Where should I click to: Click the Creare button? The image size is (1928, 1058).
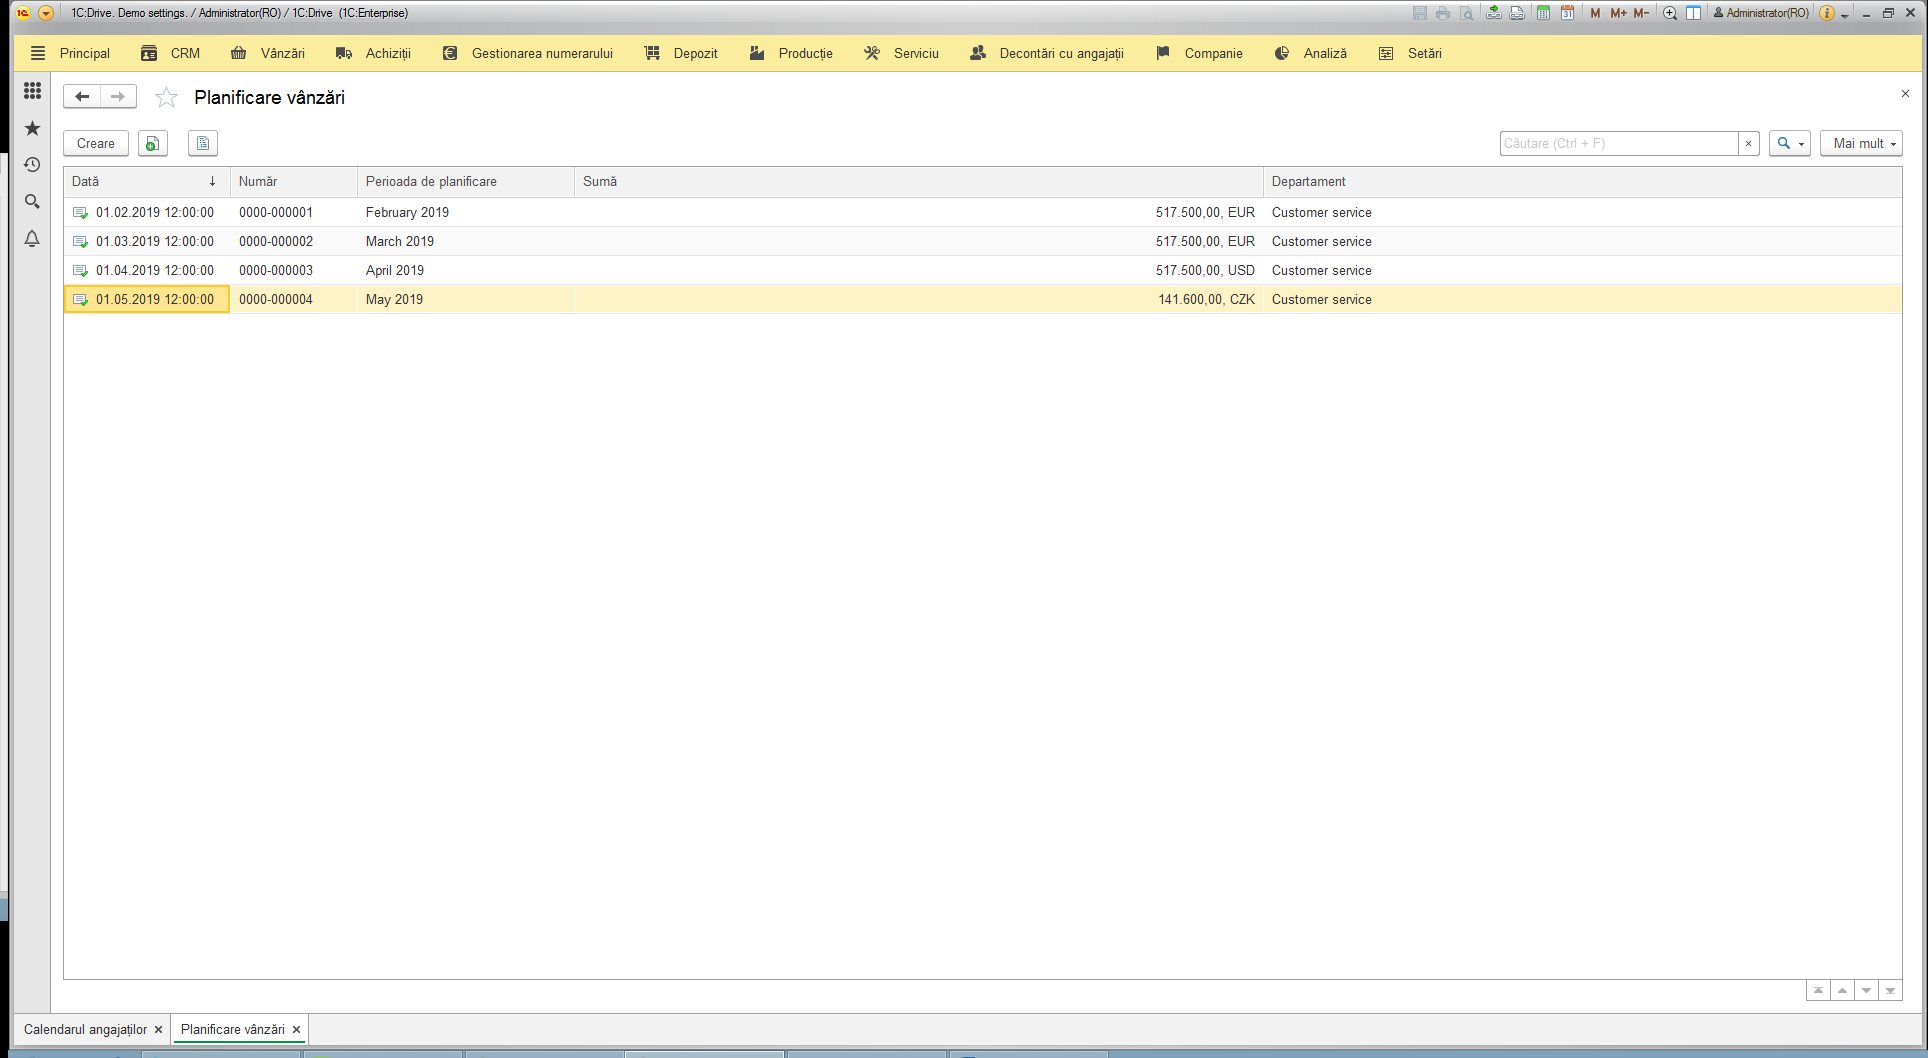click(x=96, y=144)
